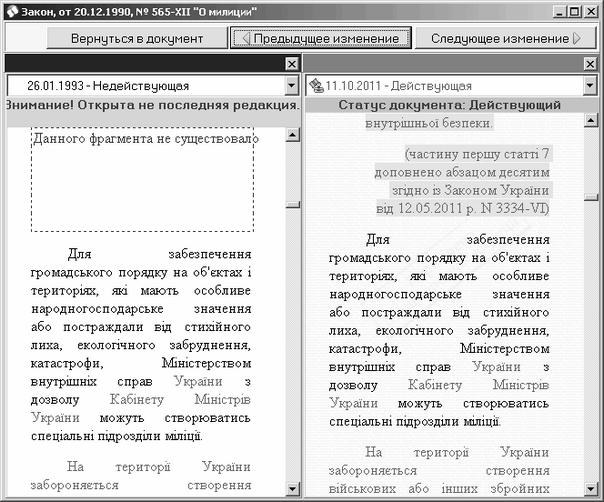This screenshot has width=604, height=502.
Task: Click 'Кабінету Міністрів' link text in the left pane
Action: point(180,400)
